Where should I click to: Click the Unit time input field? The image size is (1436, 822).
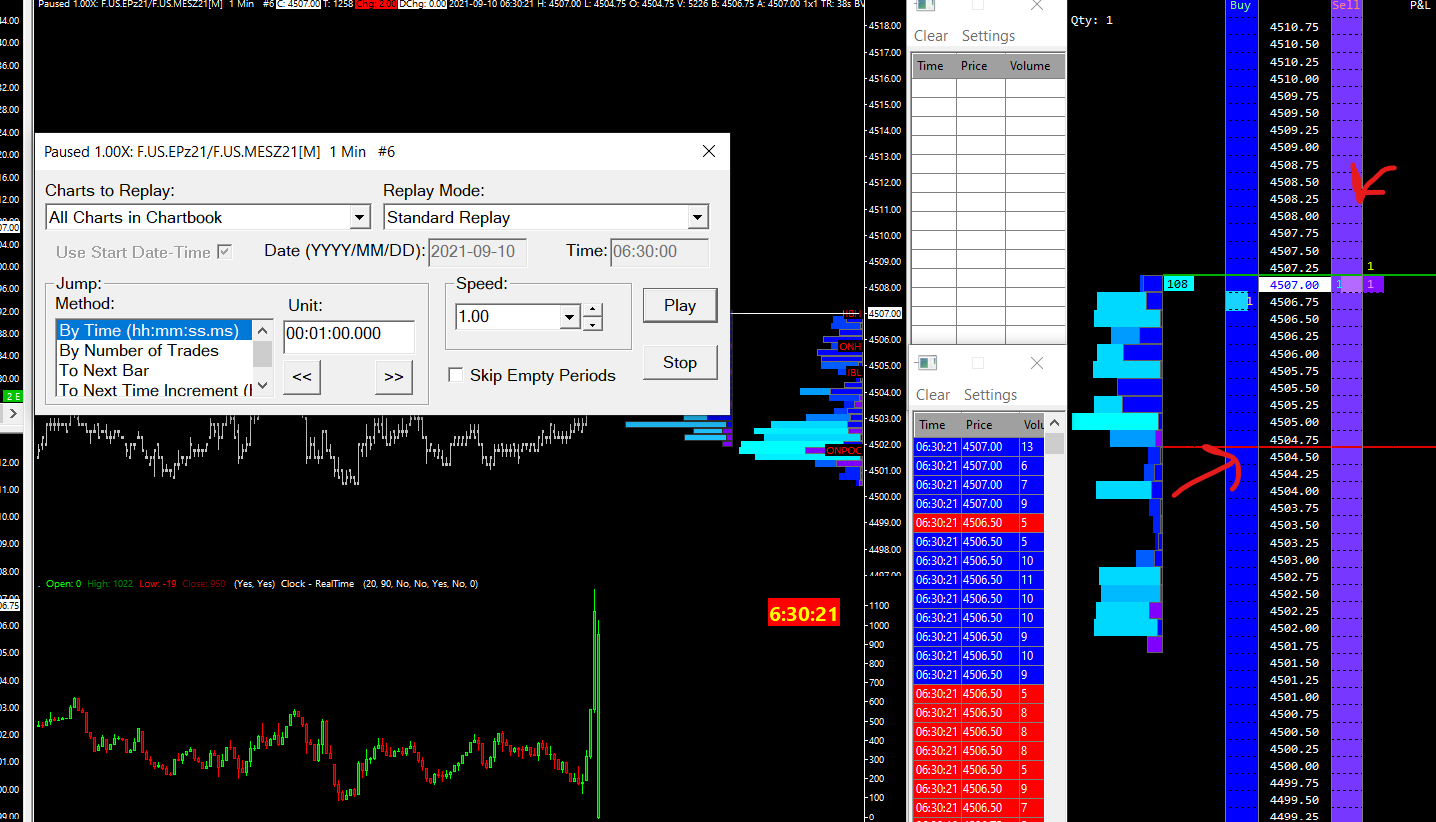tap(349, 336)
